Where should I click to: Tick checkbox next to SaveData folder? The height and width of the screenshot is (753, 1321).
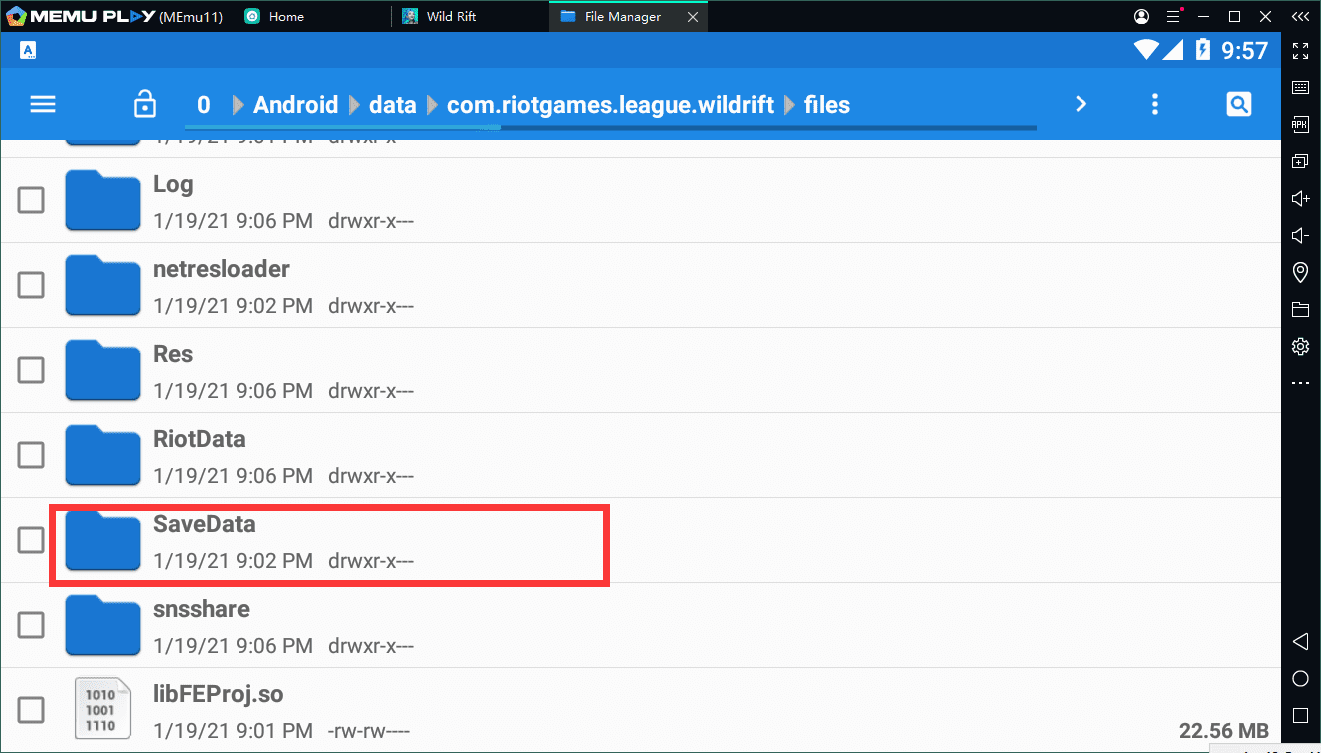31,540
